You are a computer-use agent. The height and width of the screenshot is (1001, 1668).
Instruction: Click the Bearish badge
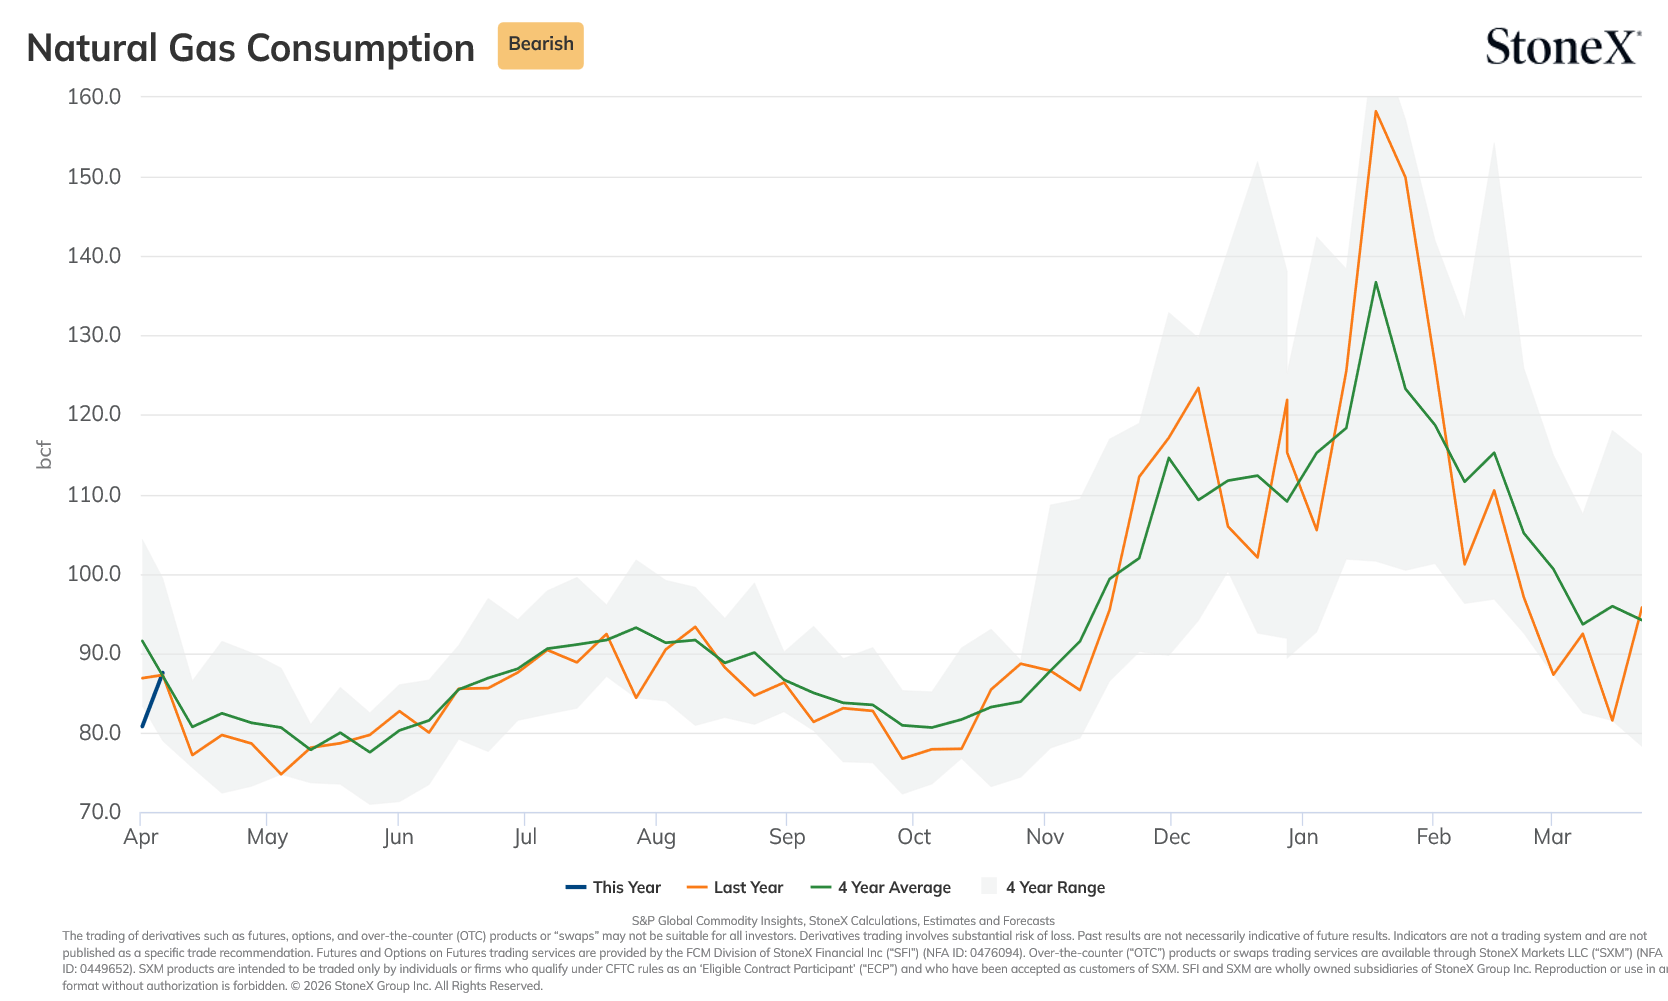540,45
